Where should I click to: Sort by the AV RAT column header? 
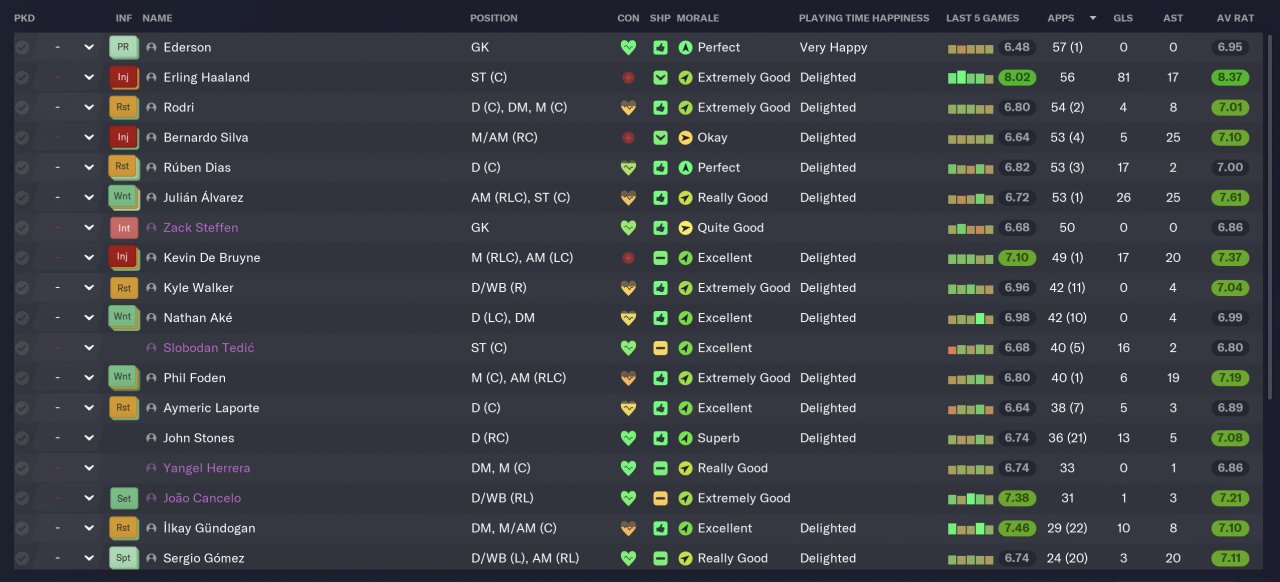click(x=1235, y=18)
